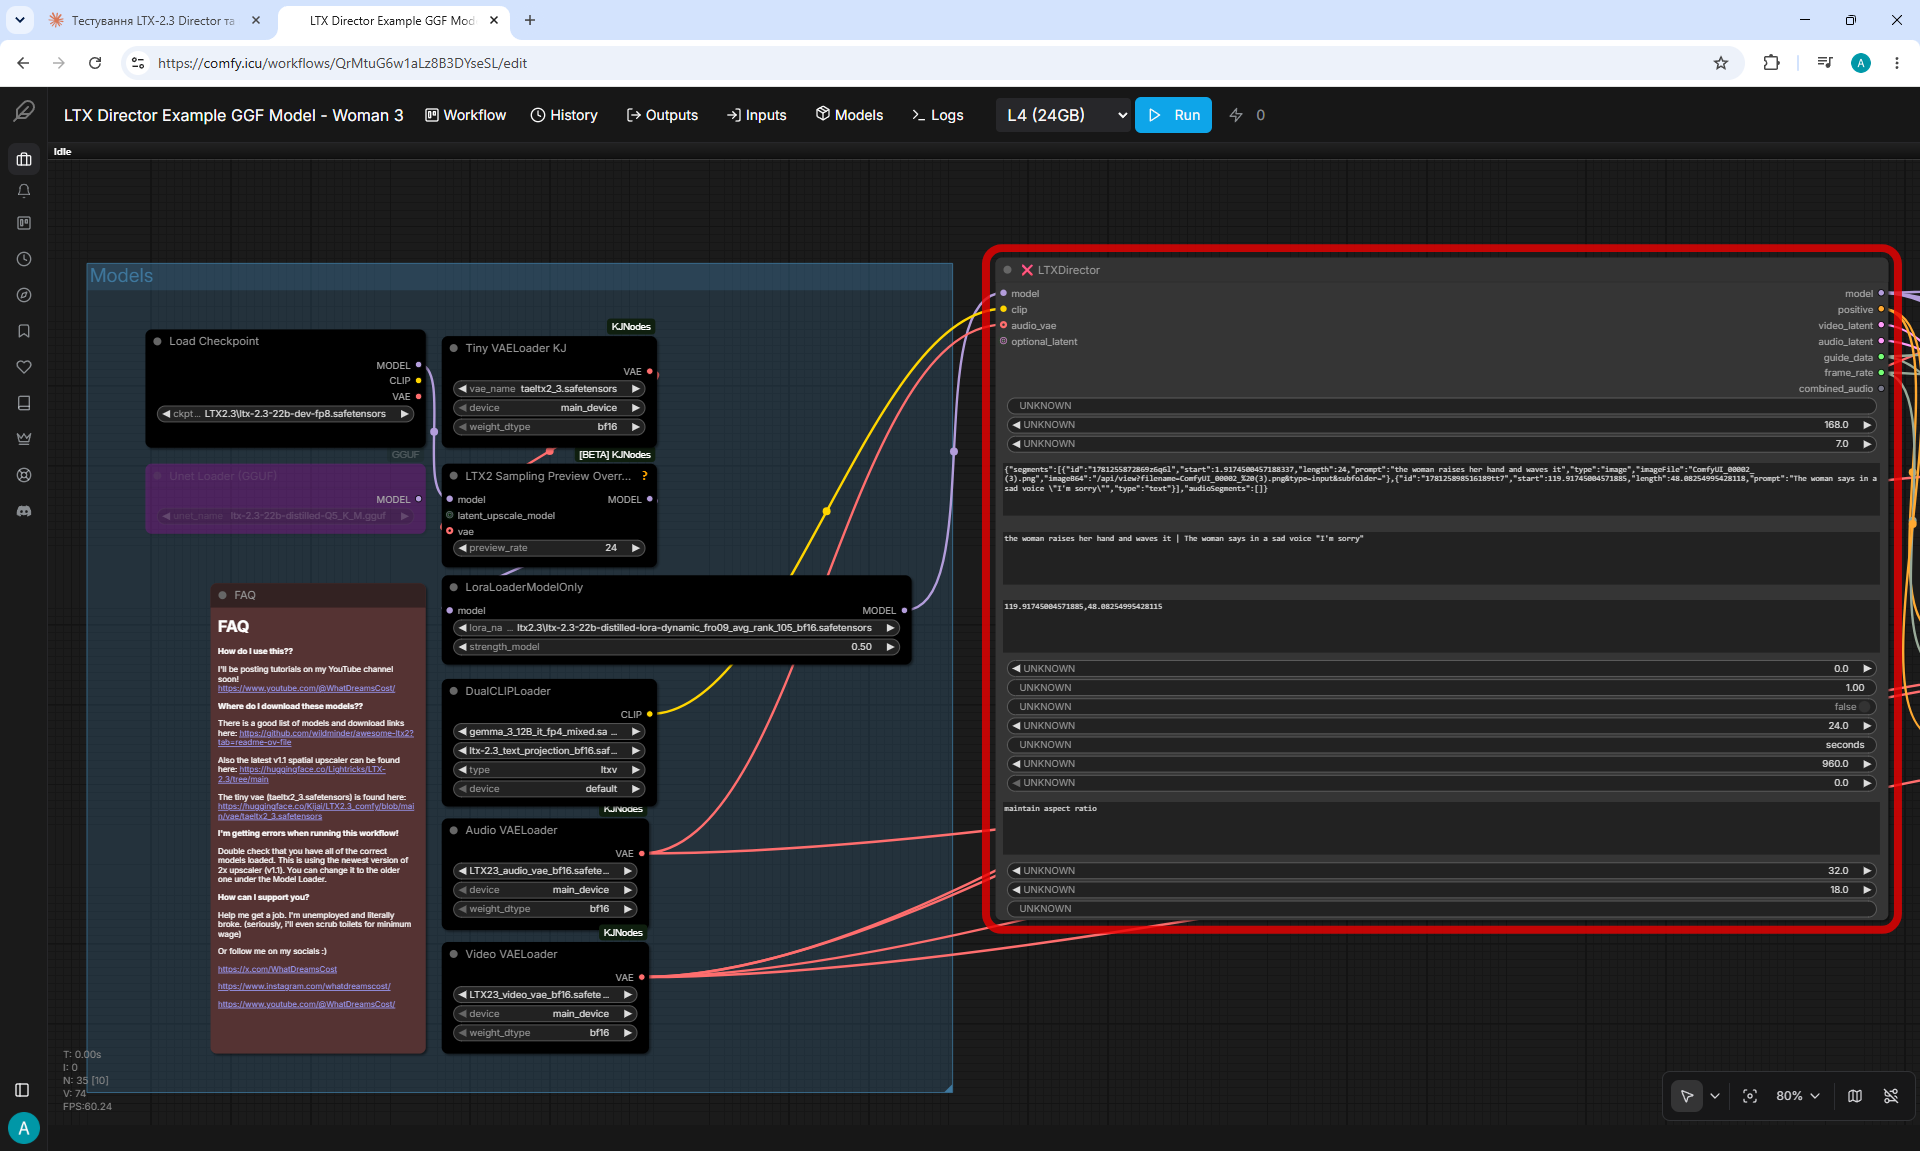The image size is (1920, 1151).
Task: Click the kanban board icon in sidebar
Action: (24, 223)
